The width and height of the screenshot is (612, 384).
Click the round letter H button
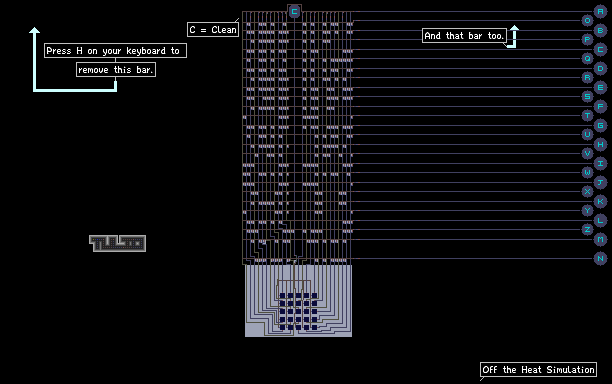coord(600,144)
